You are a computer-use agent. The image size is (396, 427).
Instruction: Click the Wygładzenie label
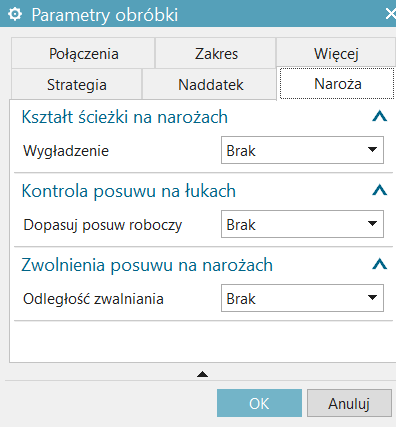click(66, 151)
